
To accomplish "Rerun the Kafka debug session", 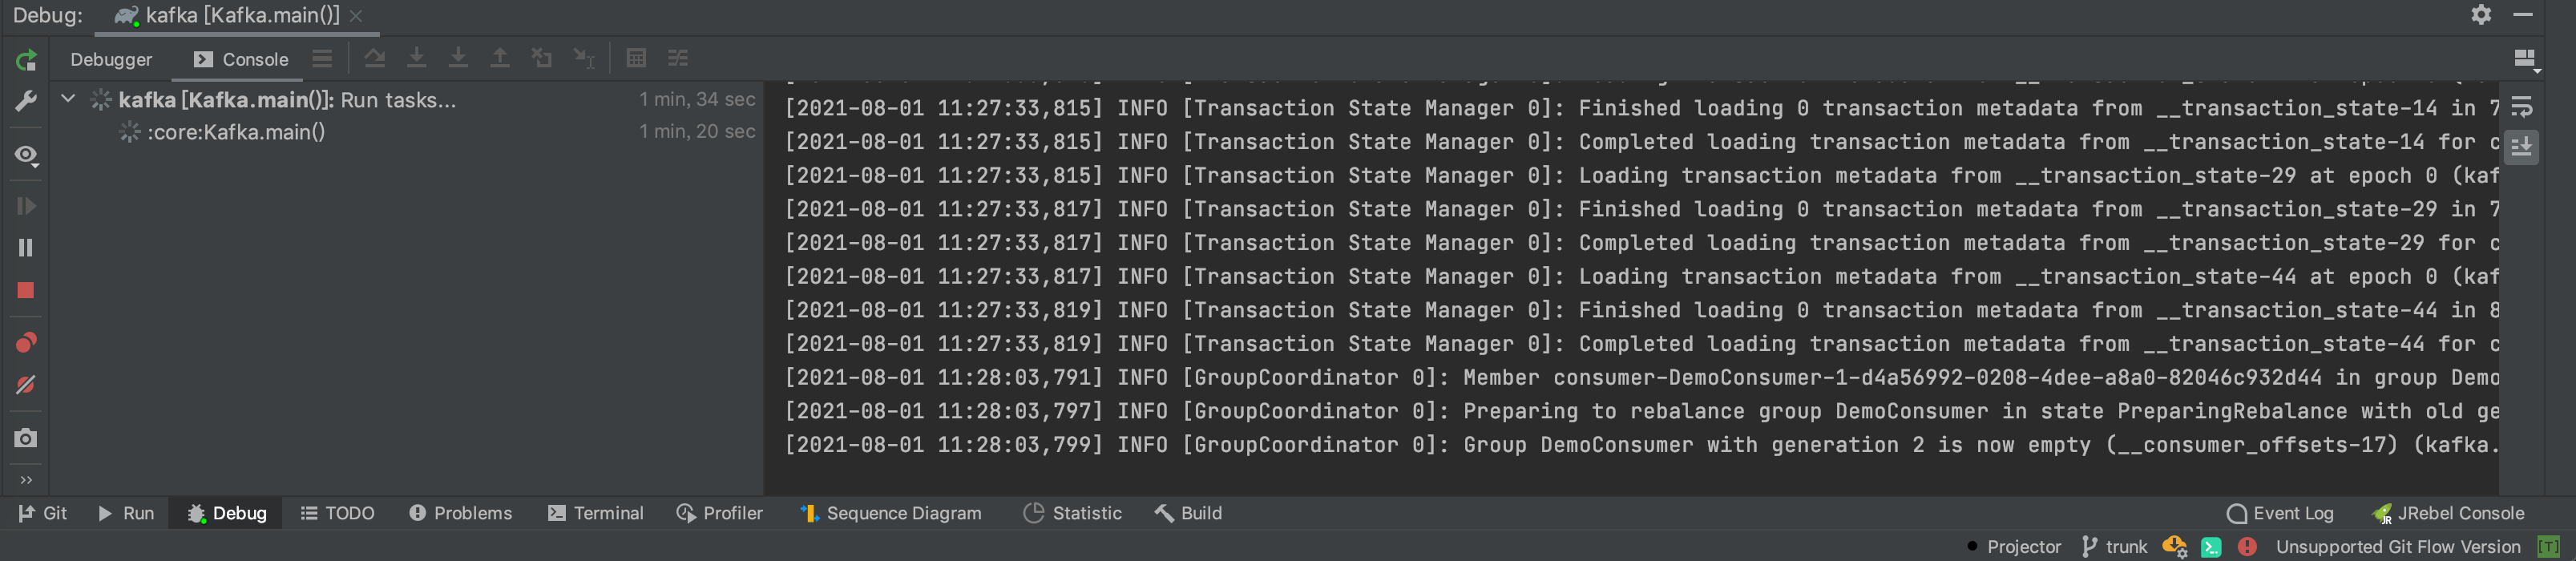I will (x=26, y=60).
